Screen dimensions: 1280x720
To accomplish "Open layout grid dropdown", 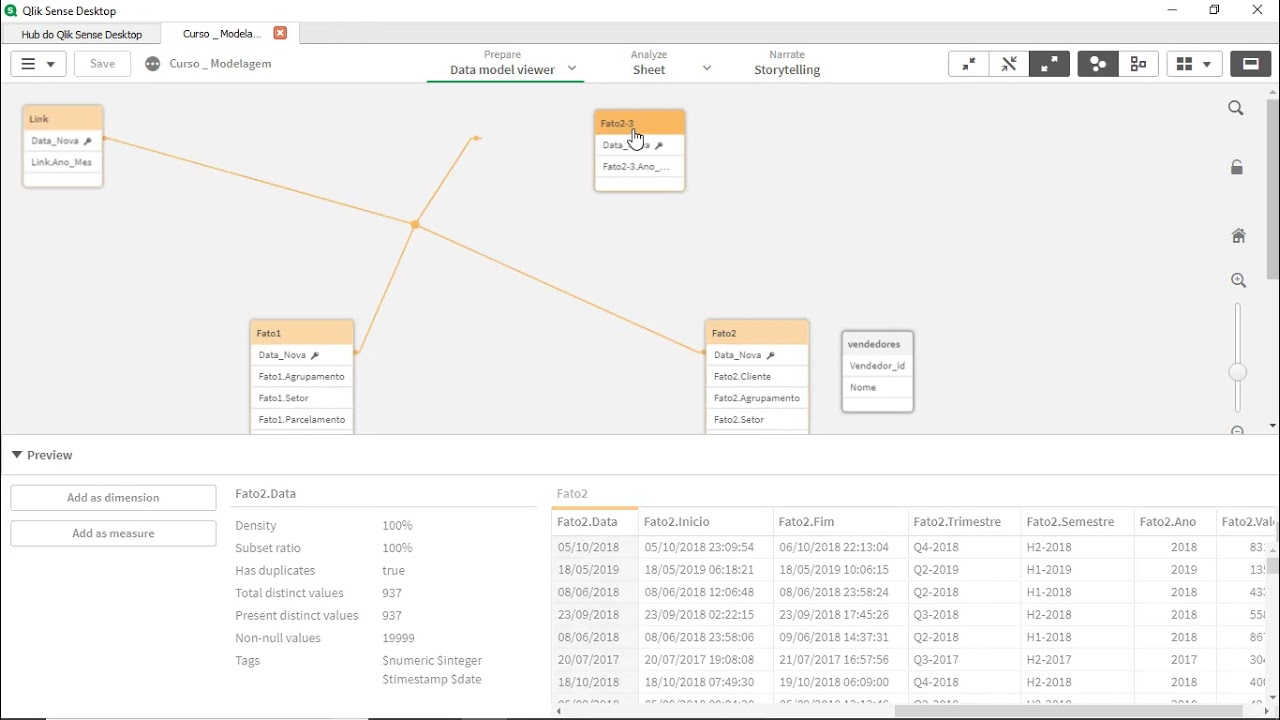I will (1194, 64).
